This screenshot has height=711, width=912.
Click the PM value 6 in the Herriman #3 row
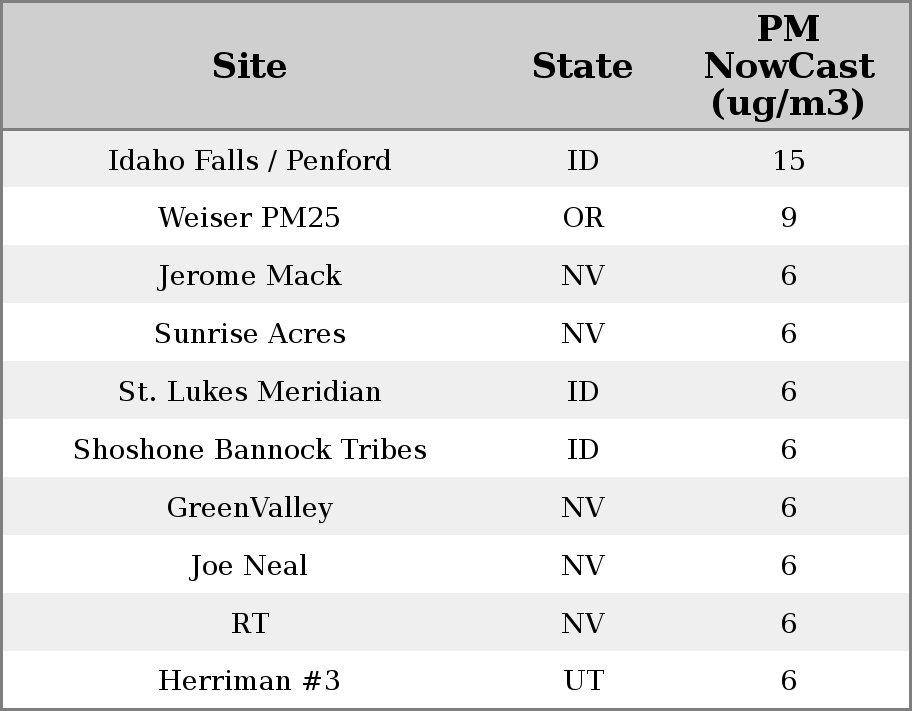788,681
